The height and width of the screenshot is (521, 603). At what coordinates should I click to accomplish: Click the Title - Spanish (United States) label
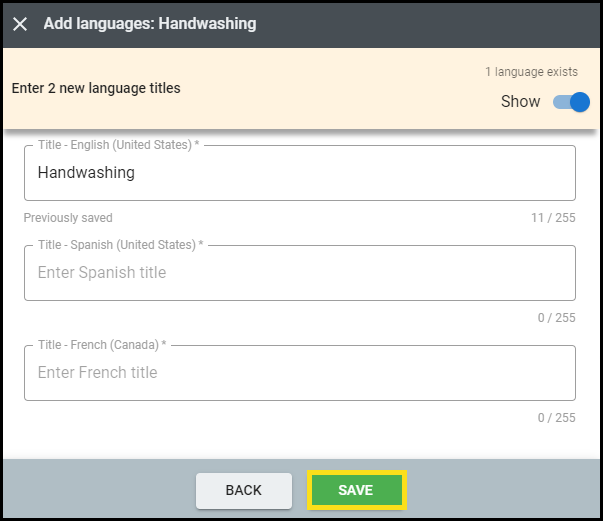click(120, 245)
